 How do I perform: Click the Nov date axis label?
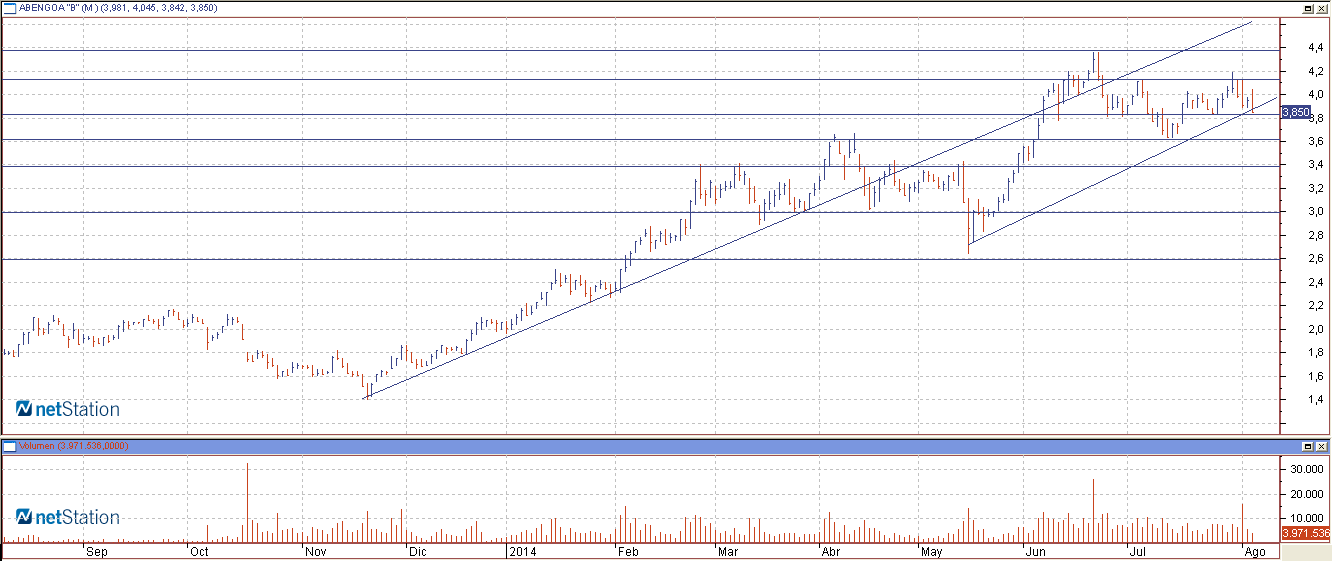pyautogui.click(x=317, y=551)
